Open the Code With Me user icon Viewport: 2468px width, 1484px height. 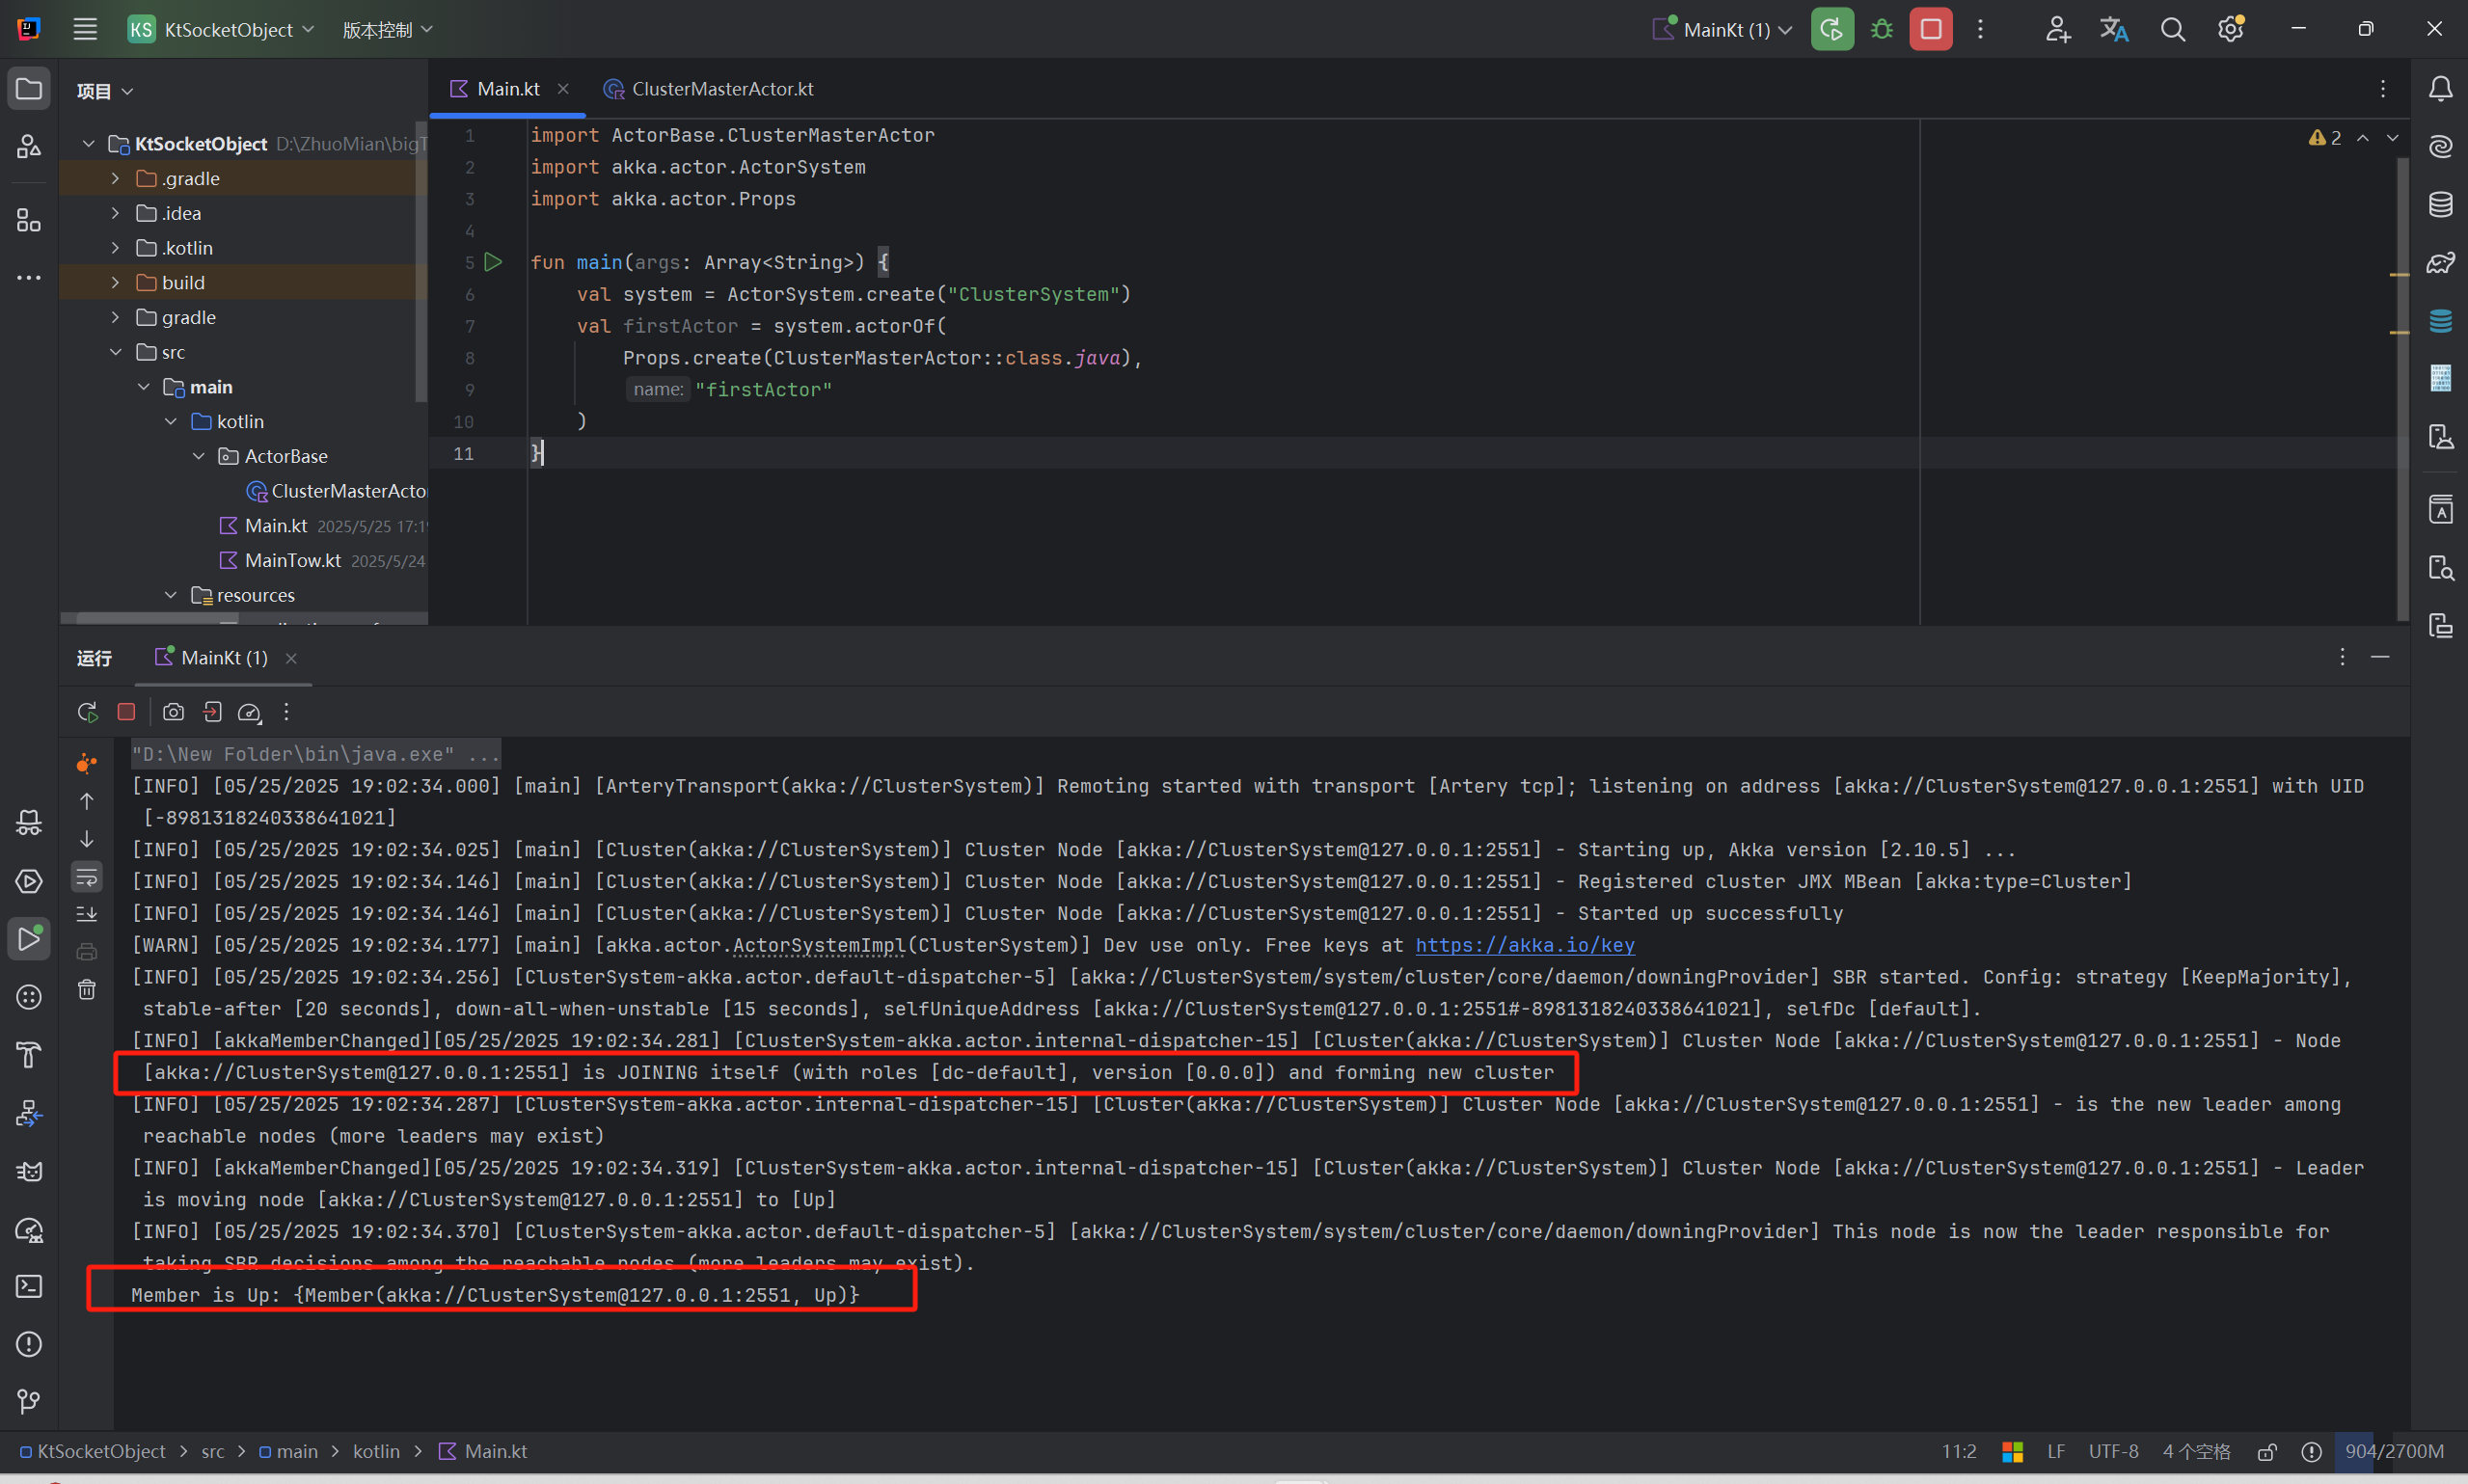pyautogui.click(x=2057, y=29)
